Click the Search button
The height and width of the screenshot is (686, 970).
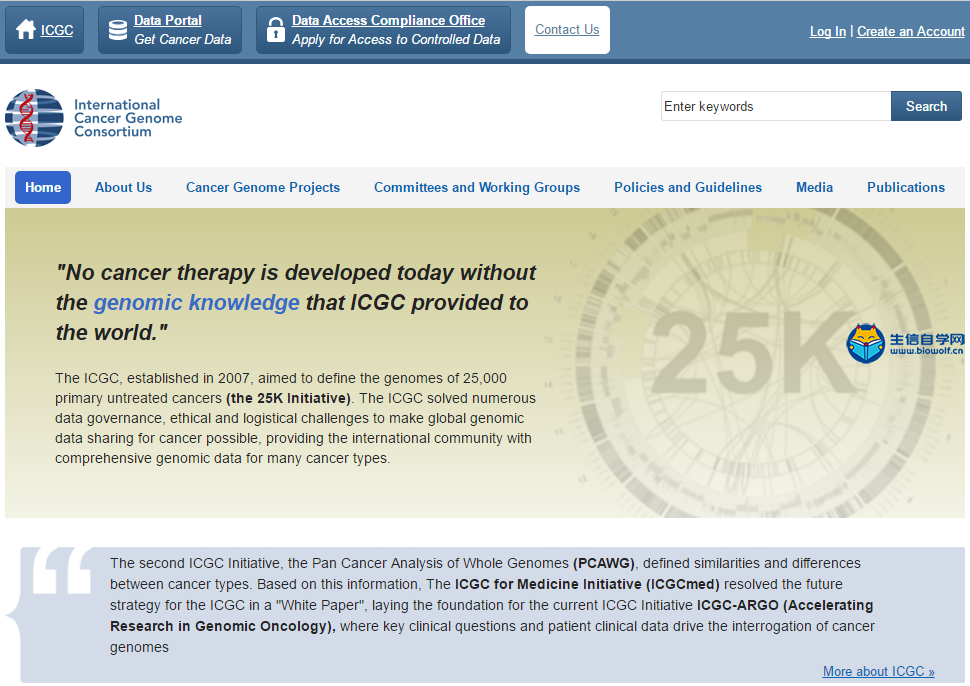coord(926,106)
